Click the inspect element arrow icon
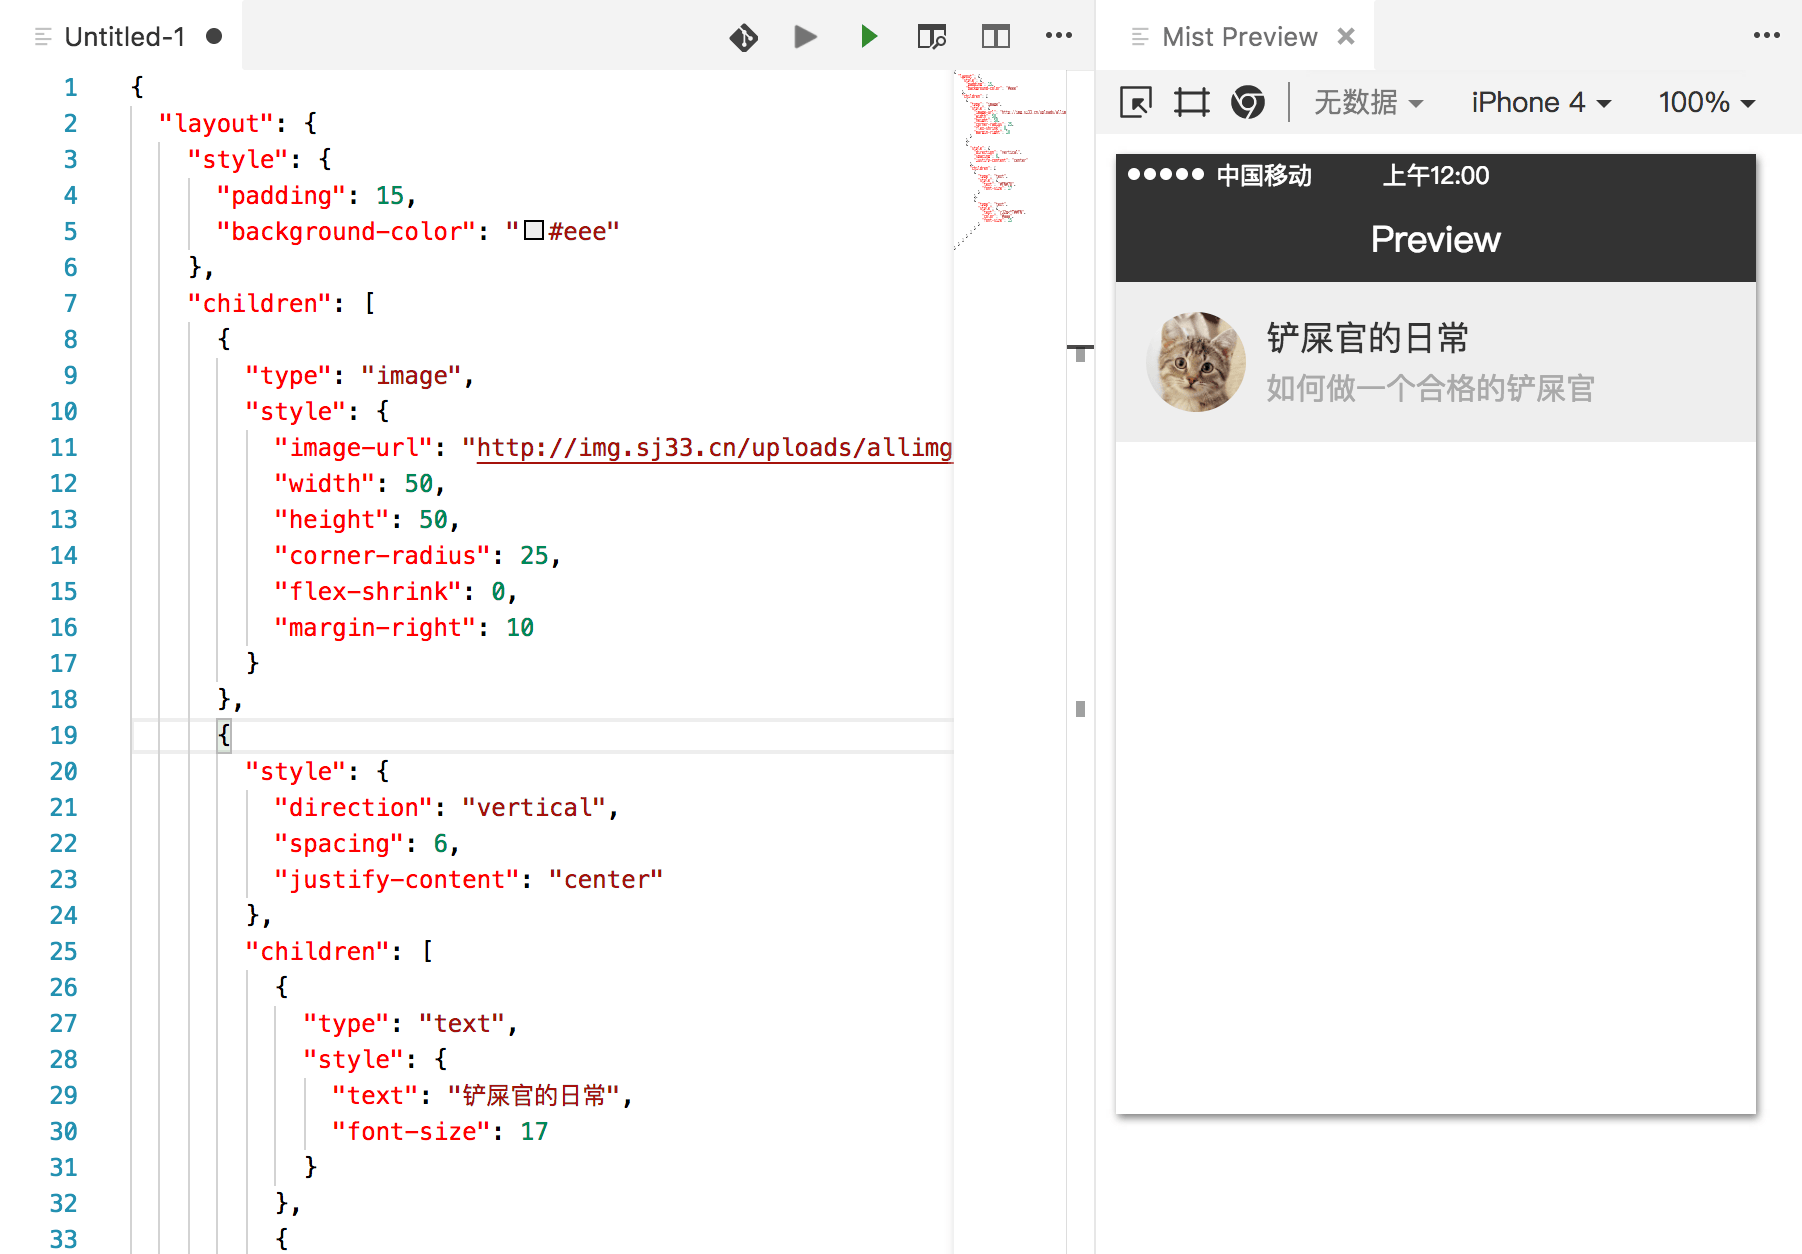Screen dimensions: 1802x1254 pos(1136,102)
